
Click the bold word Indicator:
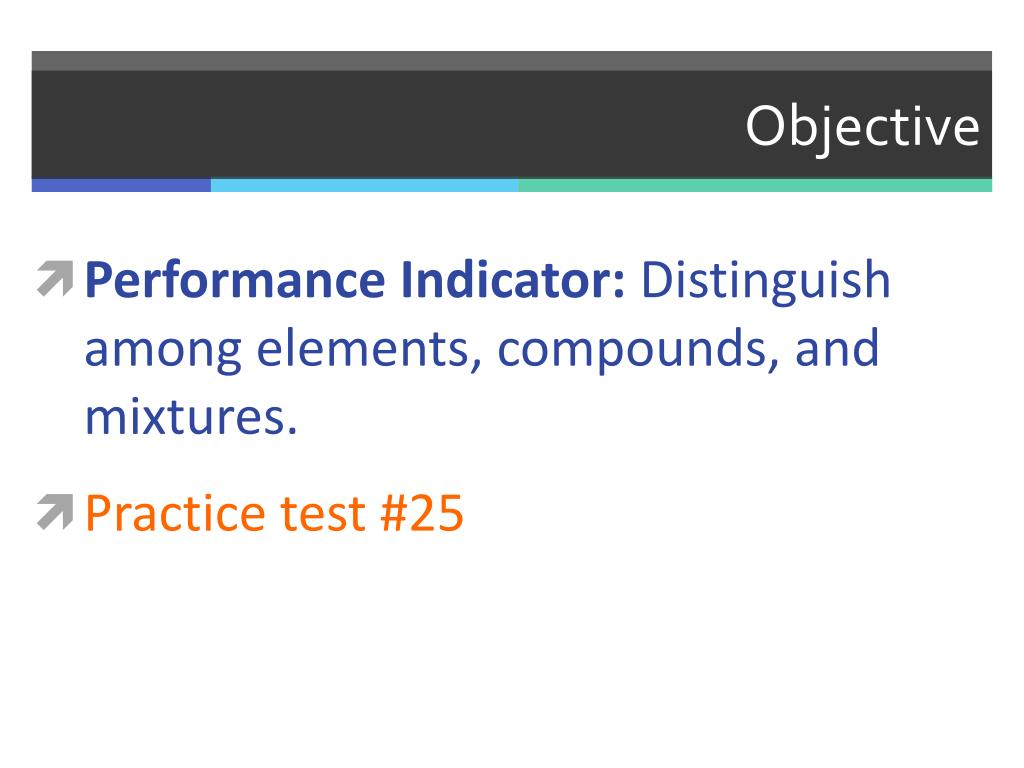pyautogui.click(x=513, y=280)
